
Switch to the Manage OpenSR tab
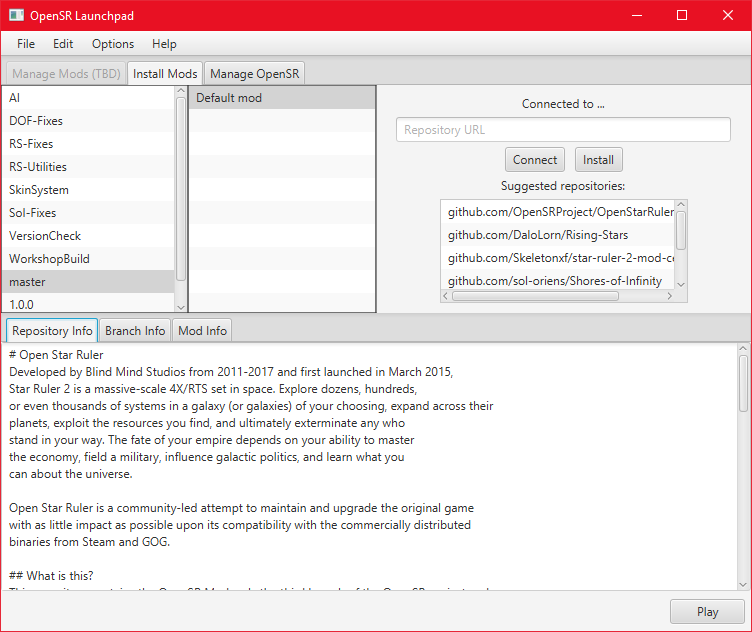click(254, 73)
